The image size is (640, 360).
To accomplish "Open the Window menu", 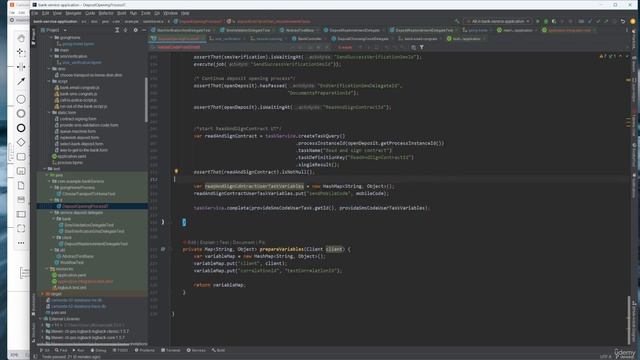I will [171, 13].
